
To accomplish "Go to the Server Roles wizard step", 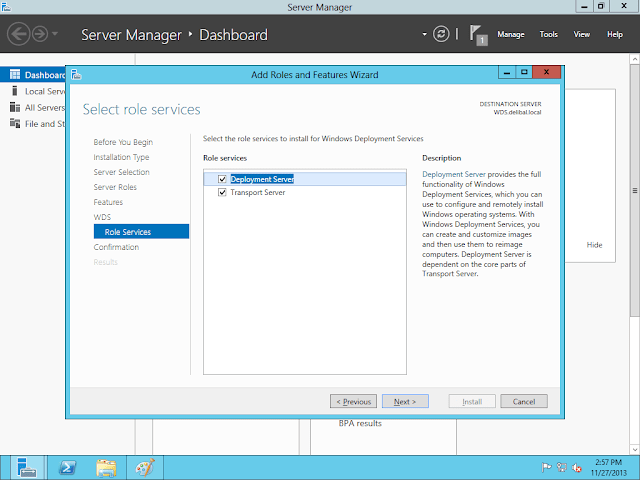I will pos(115,187).
